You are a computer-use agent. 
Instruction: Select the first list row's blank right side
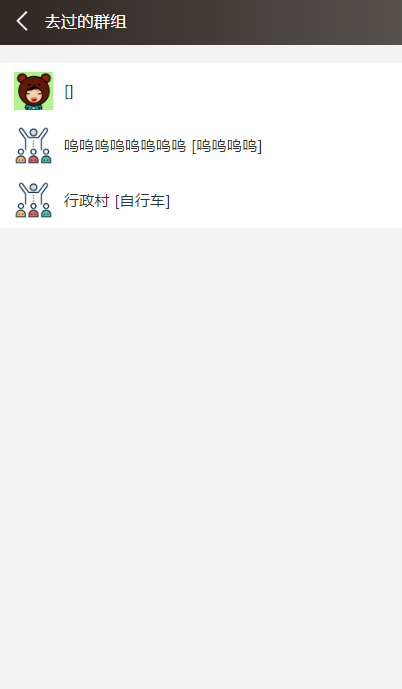pyautogui.click(x=237, y=91)
